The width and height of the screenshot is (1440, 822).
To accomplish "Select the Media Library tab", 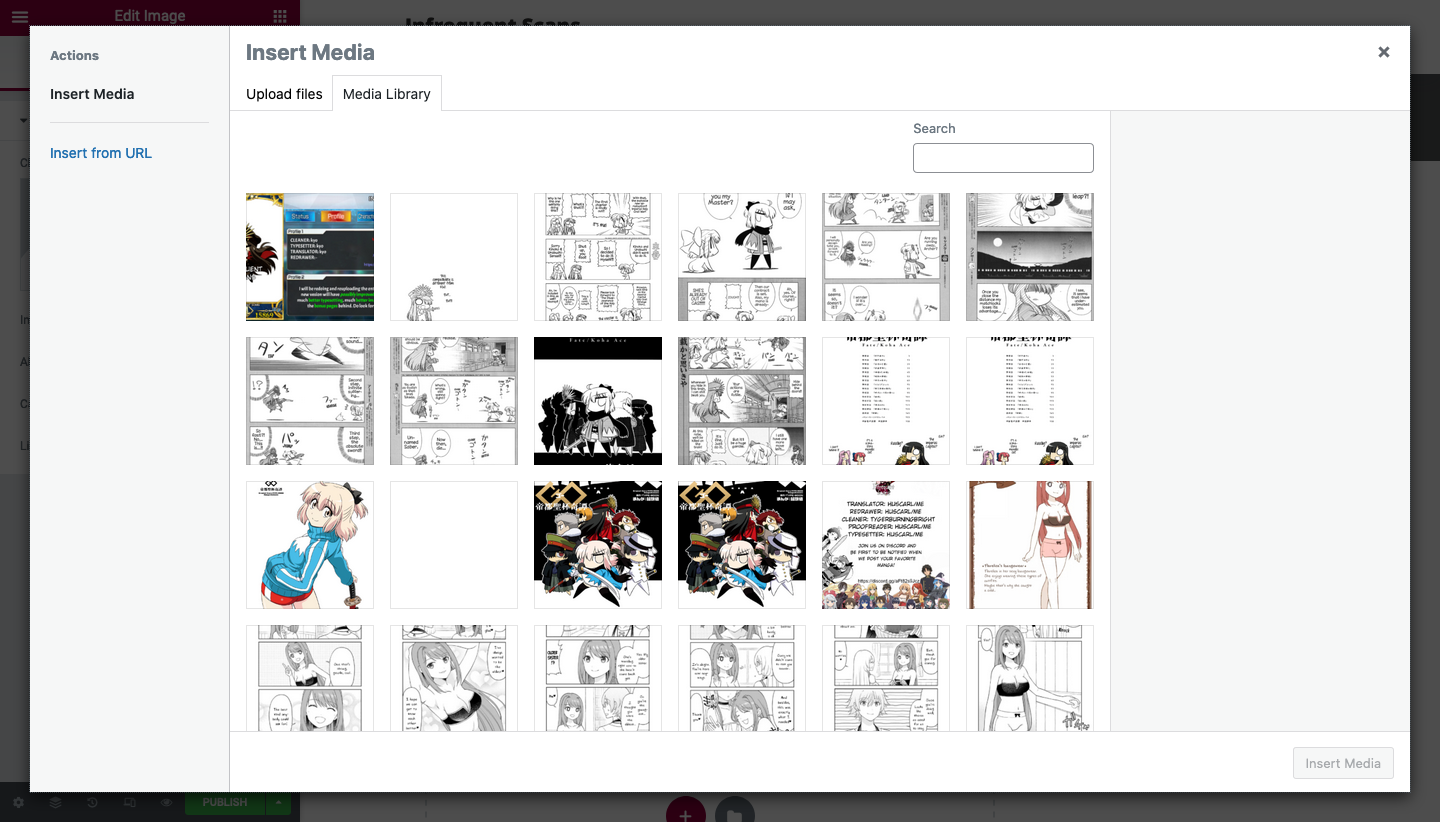I will (x=387, y=94).
